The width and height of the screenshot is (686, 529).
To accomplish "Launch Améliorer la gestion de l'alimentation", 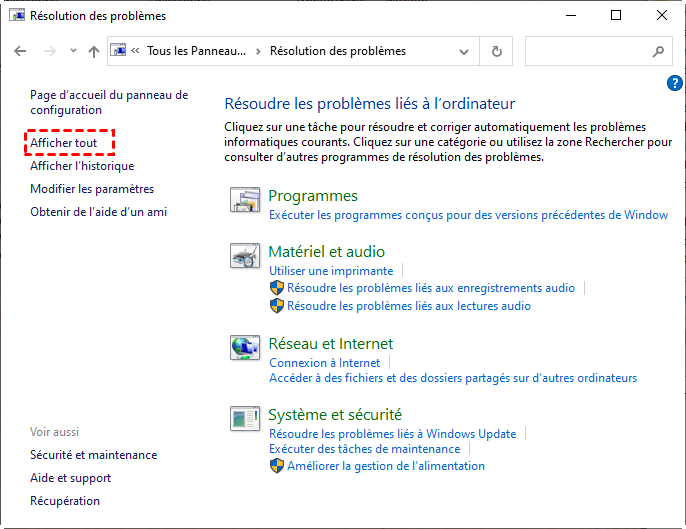I will coord(386,466).
